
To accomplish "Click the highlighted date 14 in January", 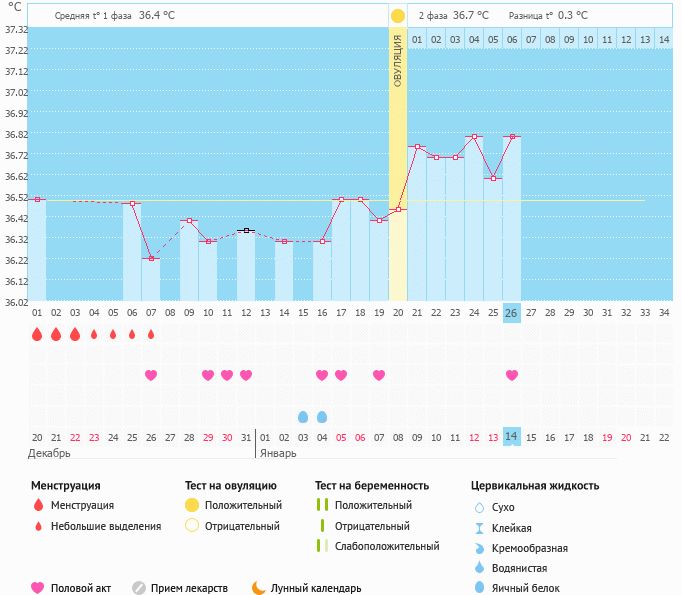I will pos(512,437).
